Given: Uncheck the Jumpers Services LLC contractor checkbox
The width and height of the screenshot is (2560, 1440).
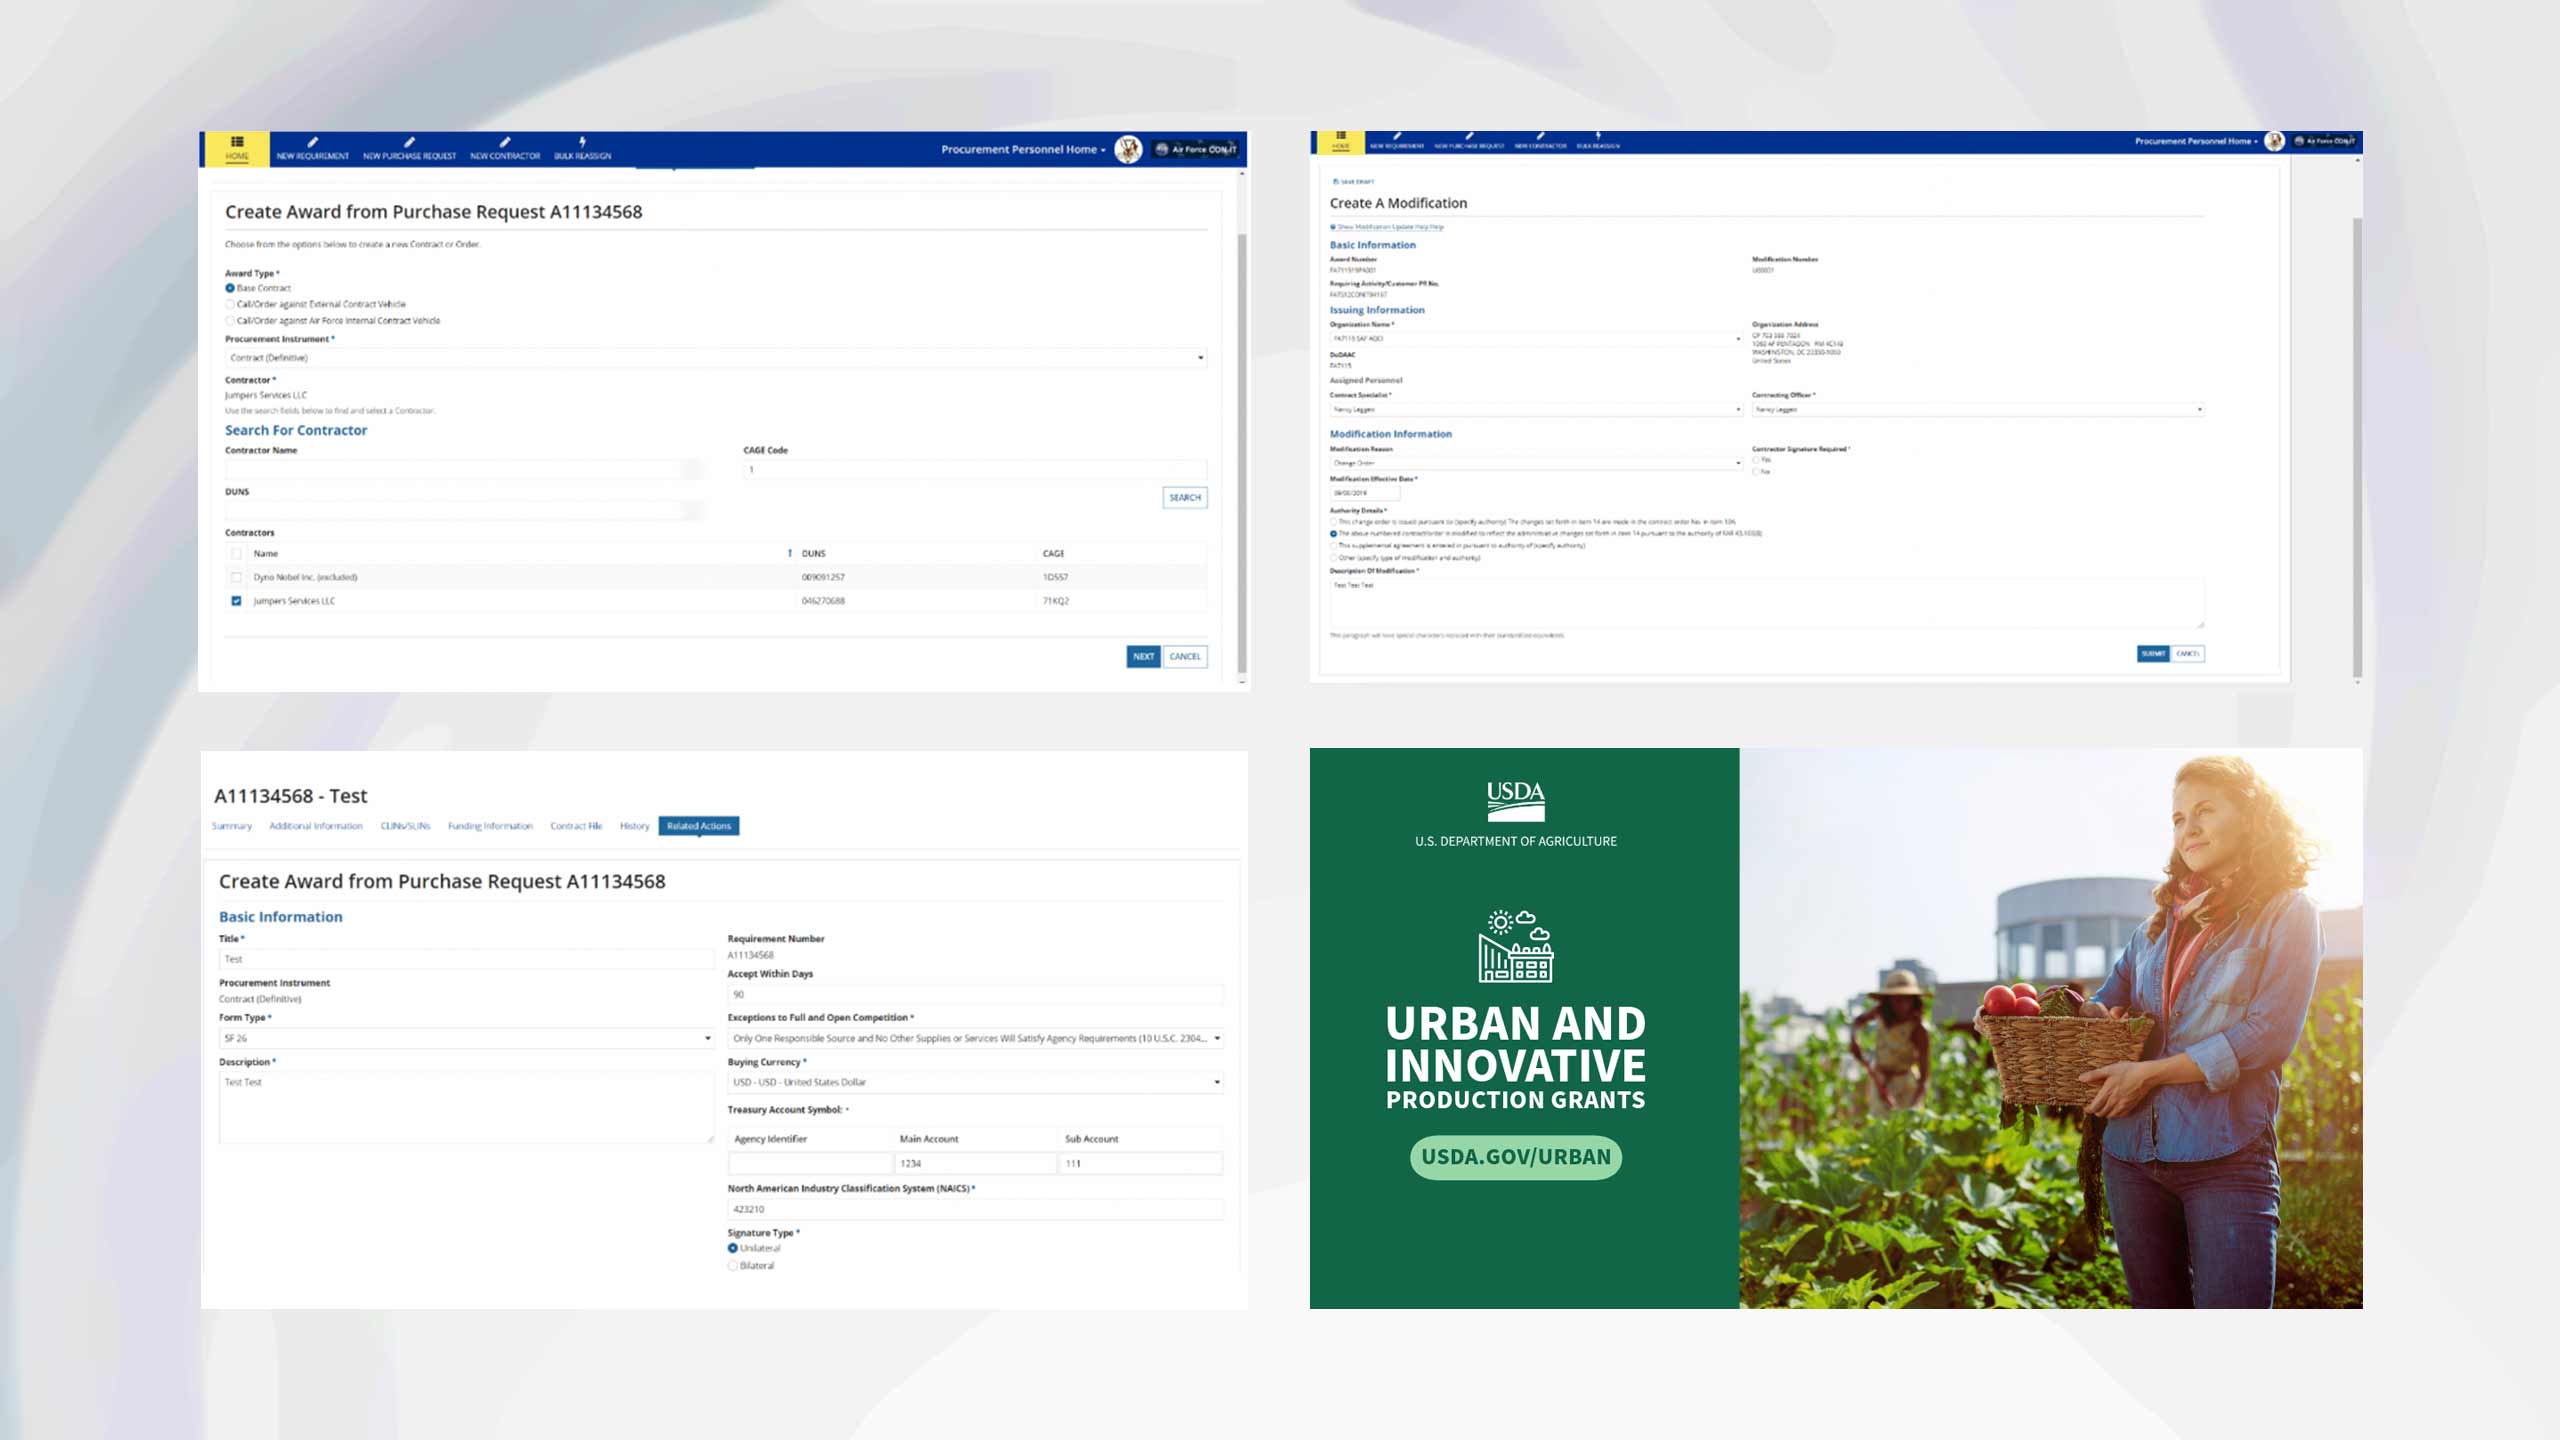Looking at the screenshot, I should [x=236, y=601].
